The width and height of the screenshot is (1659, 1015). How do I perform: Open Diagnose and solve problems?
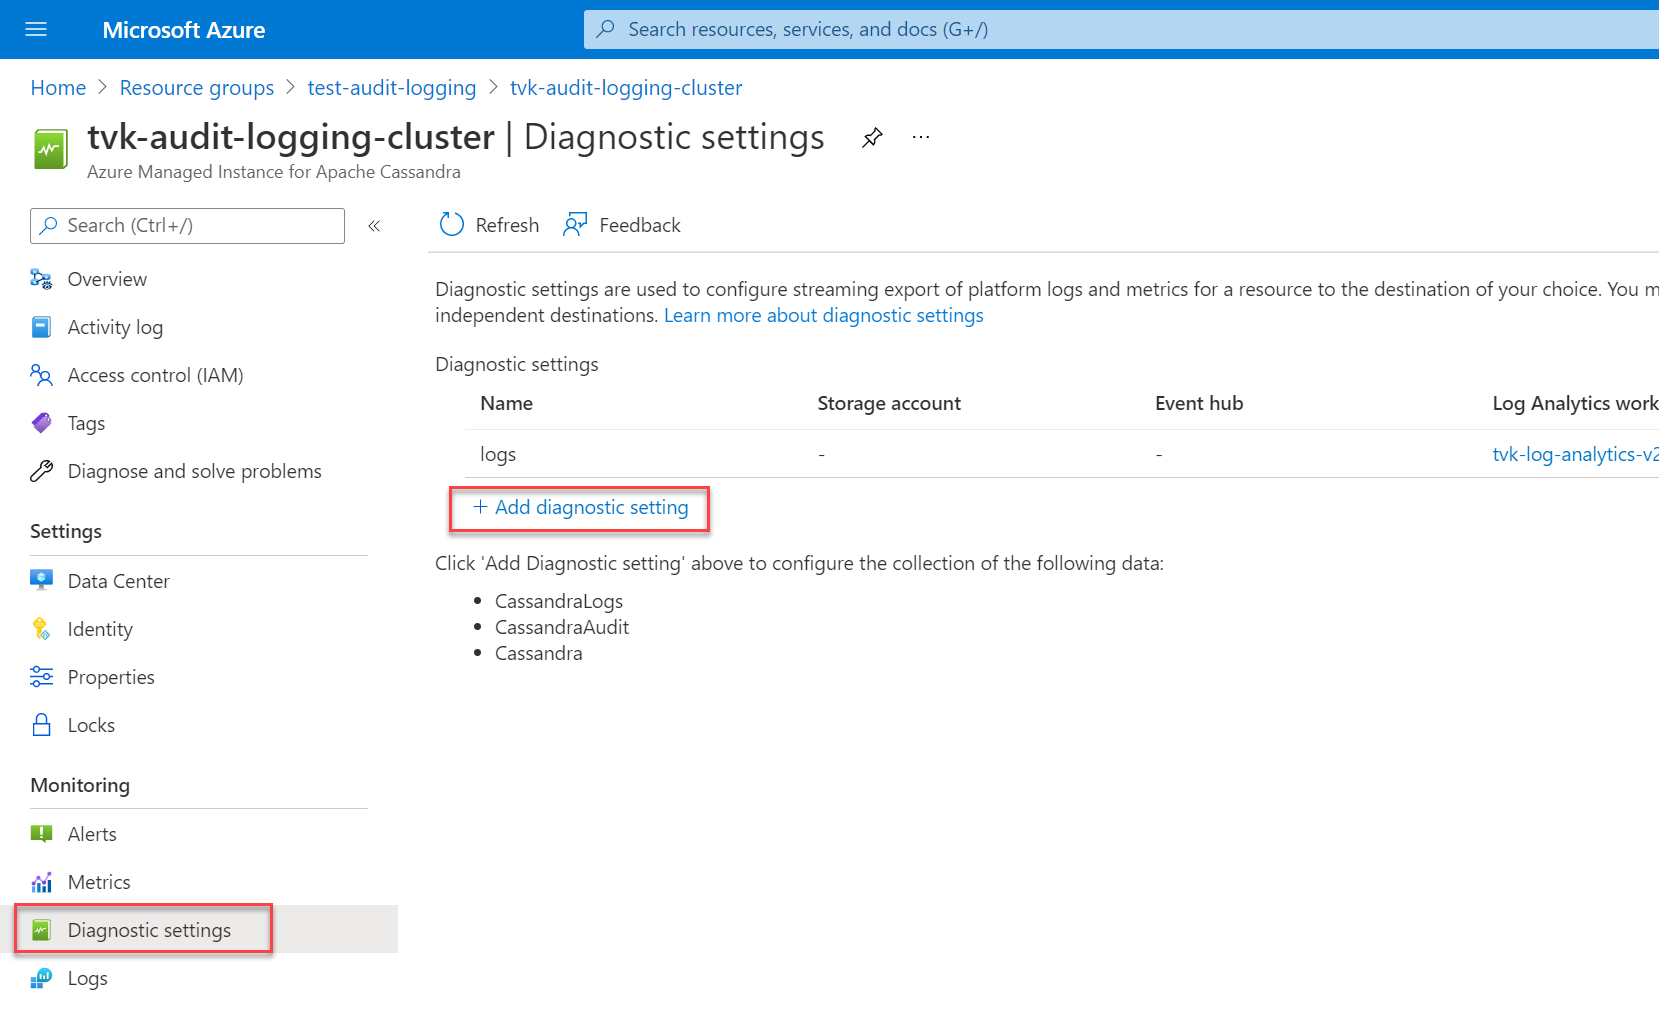point(194,471)
